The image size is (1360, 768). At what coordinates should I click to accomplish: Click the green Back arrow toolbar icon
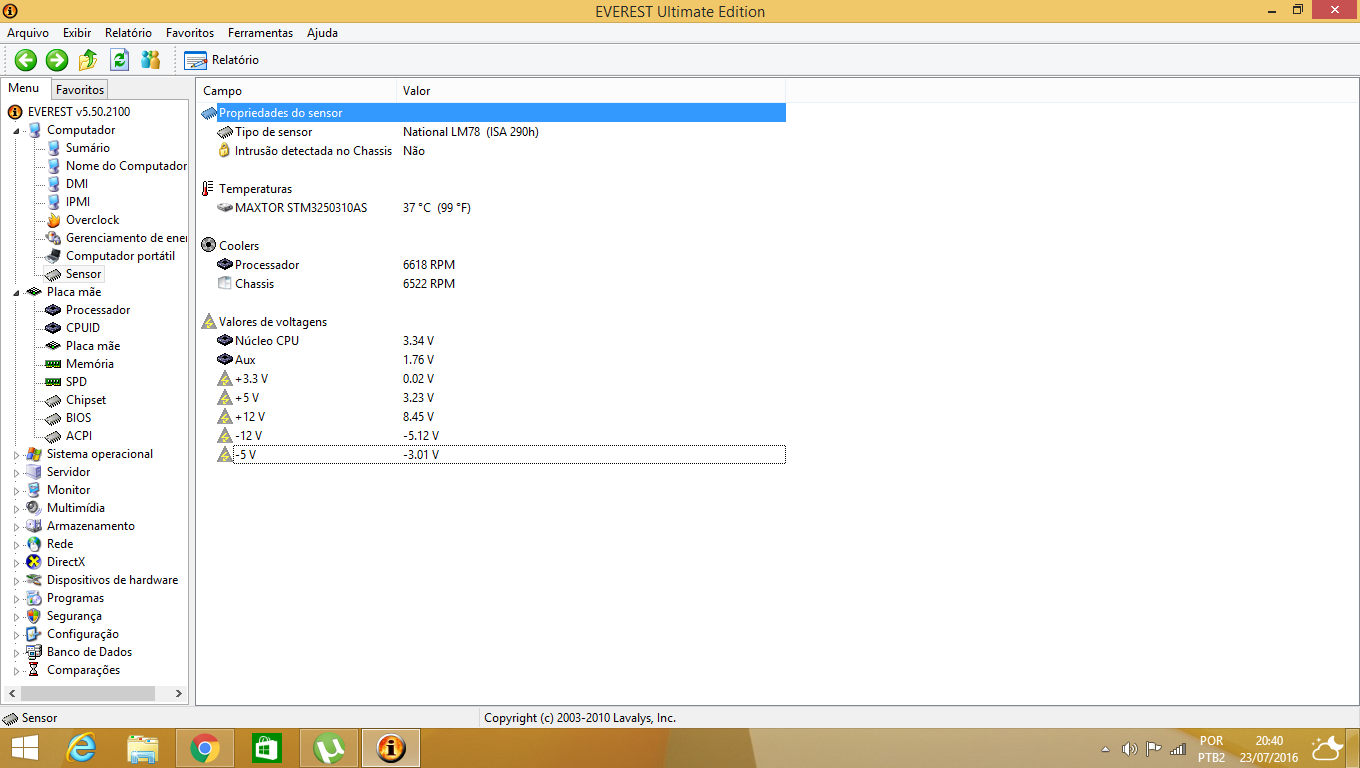coord(26,60)
